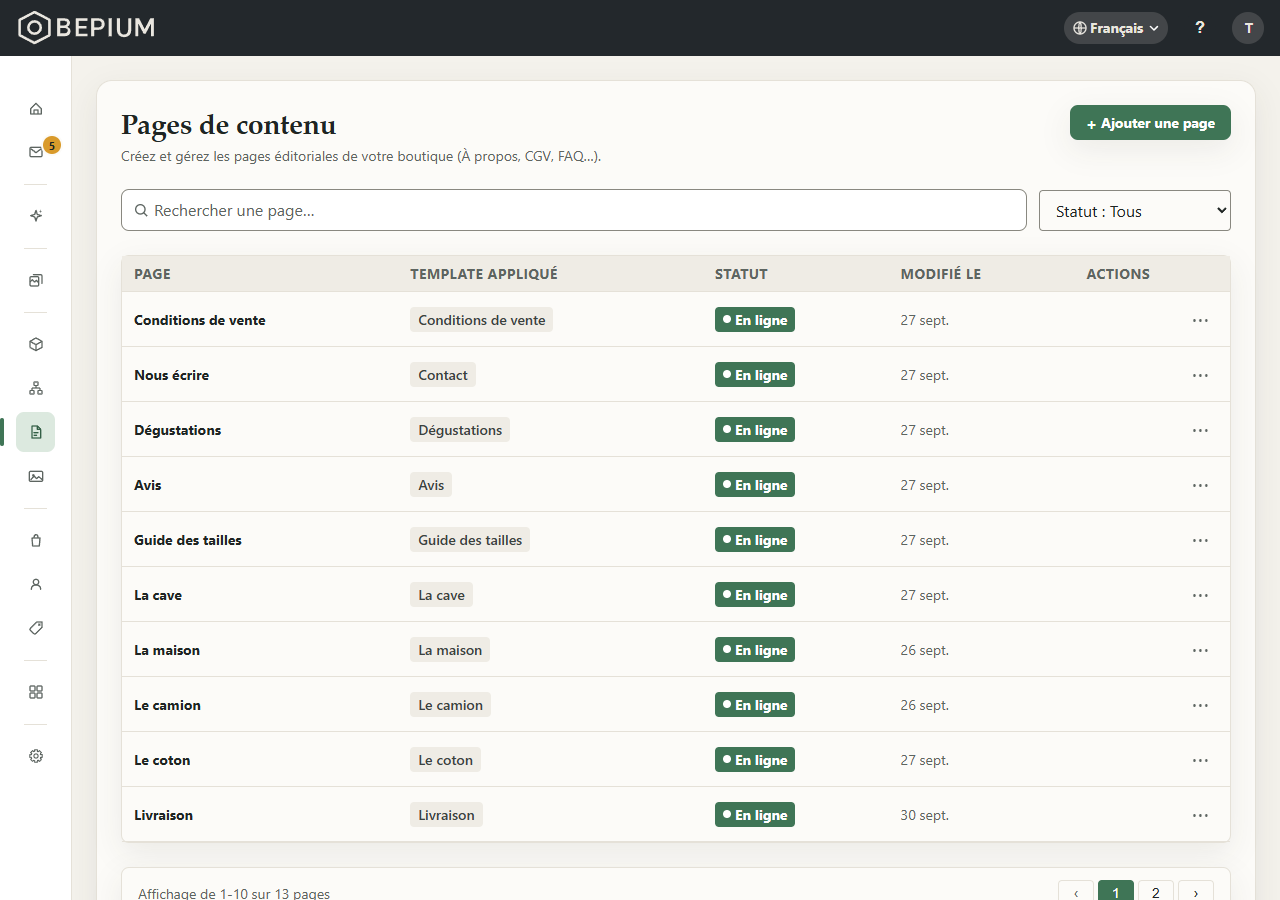Open the category hierarchy icon
Image resolution: width=1280 pixels, height=900 pixels.
click(36, 388)
